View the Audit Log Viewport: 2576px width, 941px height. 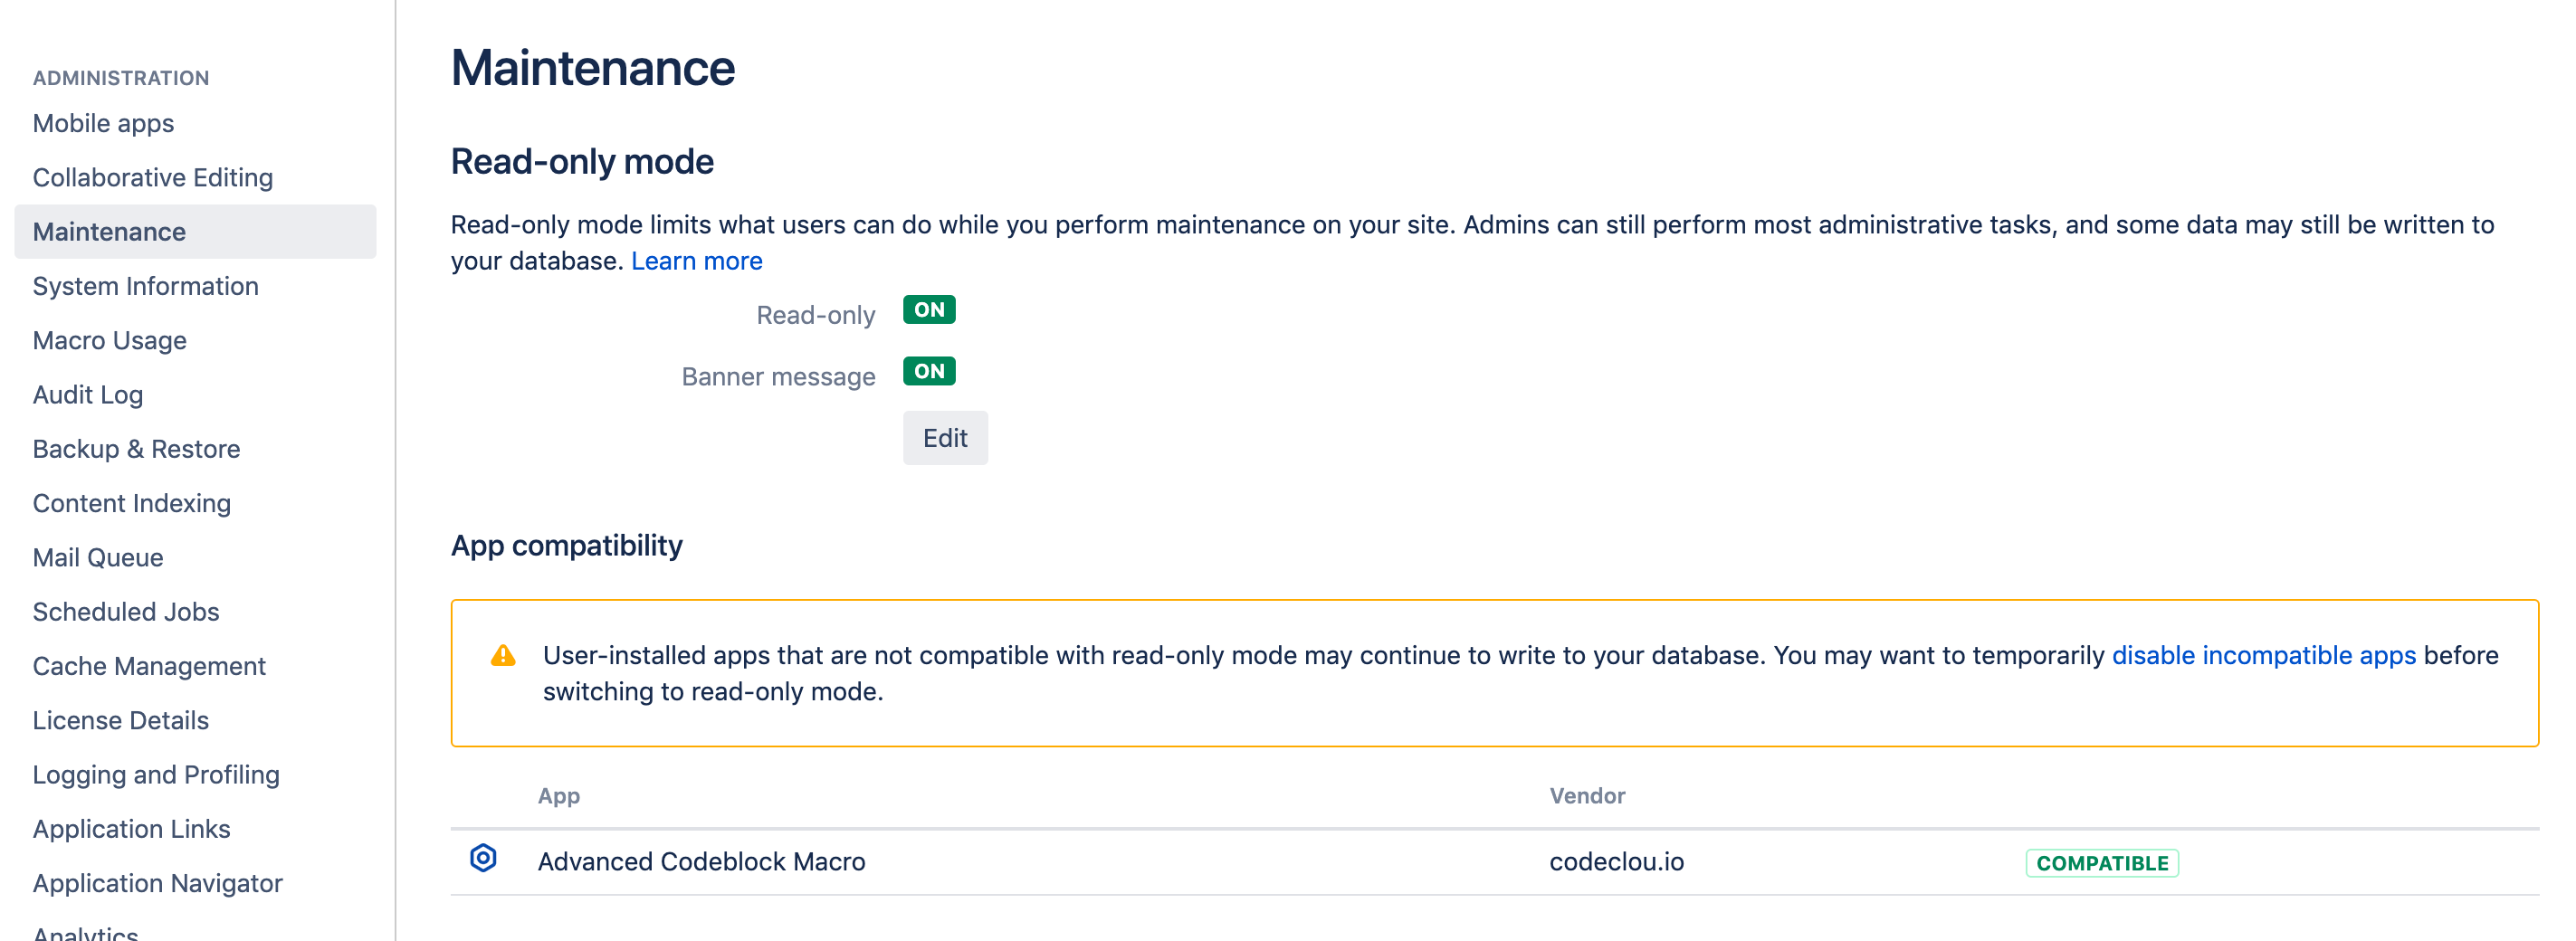pyautogui.click(x=88, y=394)
